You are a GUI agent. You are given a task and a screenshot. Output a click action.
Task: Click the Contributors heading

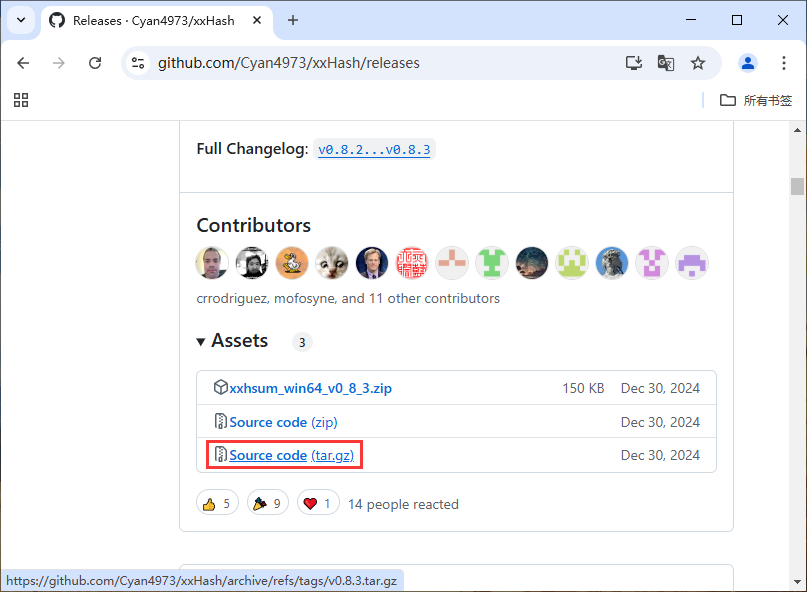[254, 225]
